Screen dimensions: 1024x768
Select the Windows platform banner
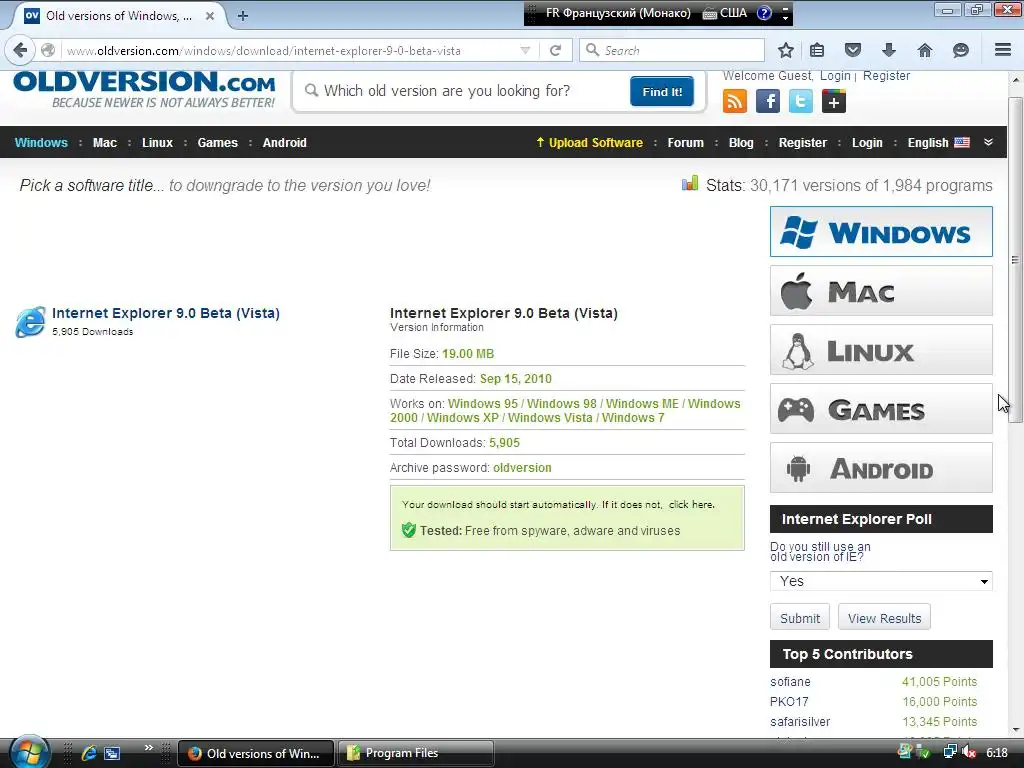tap(881, 232)
